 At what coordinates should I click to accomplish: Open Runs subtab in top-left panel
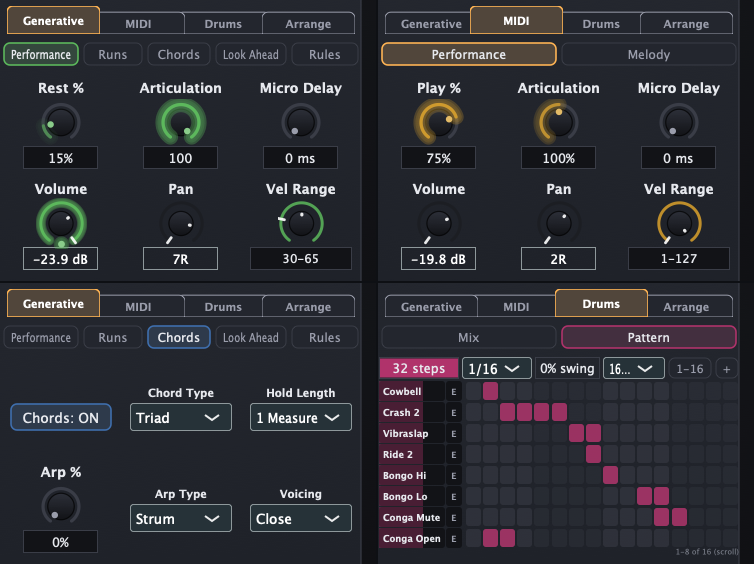(x=113, y=54)
